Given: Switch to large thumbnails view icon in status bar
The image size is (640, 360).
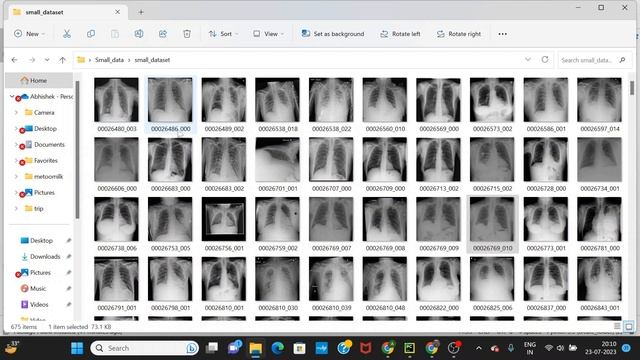Looking at the screenshot, I should click(629, 327).
